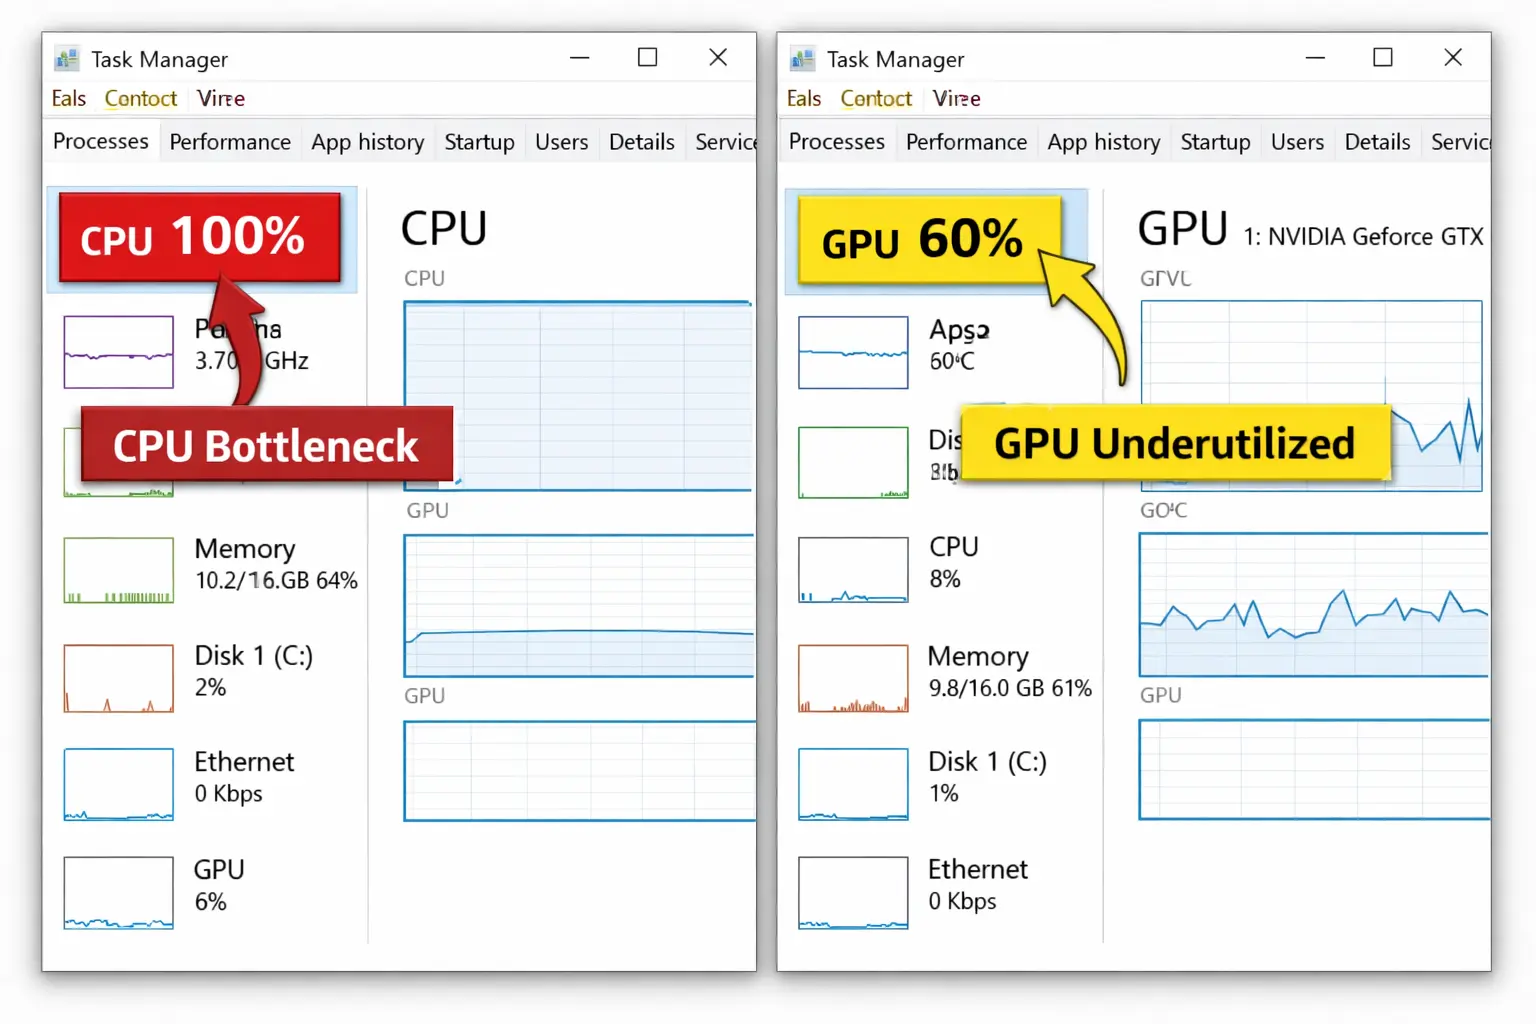This screenshot has height=1024, width=1536.
Task: Switch to the Processes tab
Action: pos(100,141)
